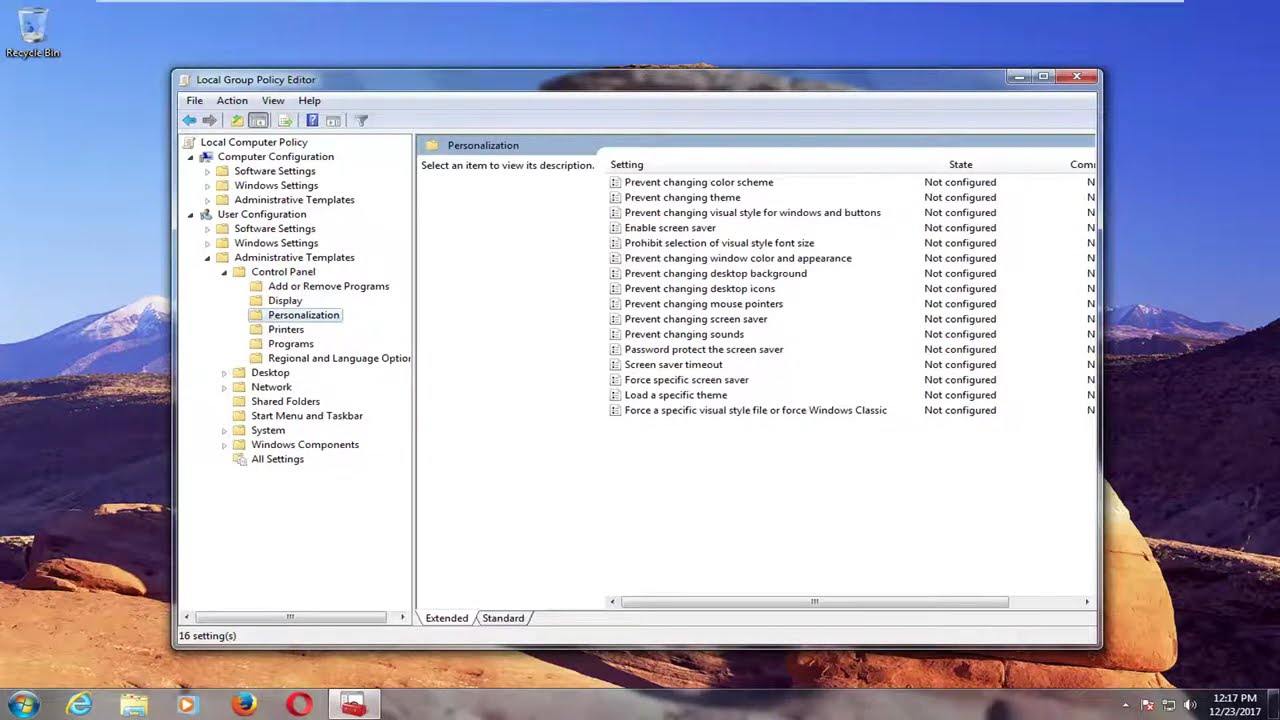Show hidden tray icons arrow
The image size is (1280, 720).
(x=1126, y=705)
